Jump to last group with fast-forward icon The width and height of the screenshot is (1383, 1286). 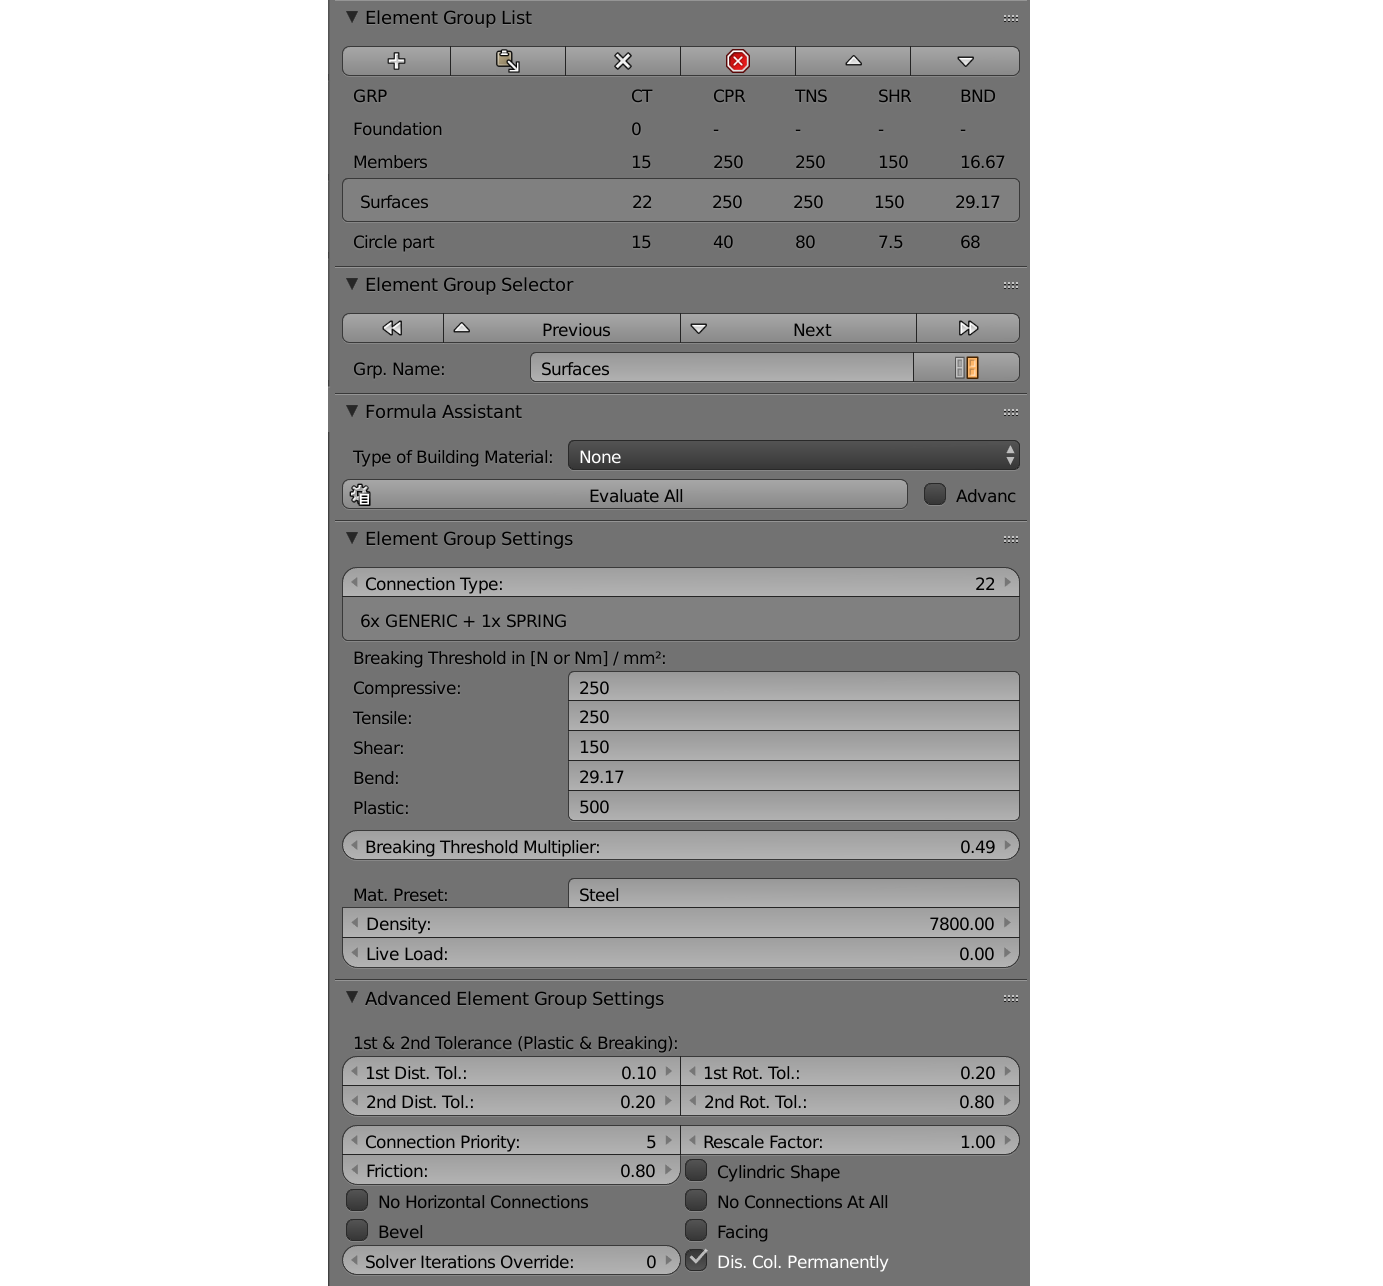point(968,328)
